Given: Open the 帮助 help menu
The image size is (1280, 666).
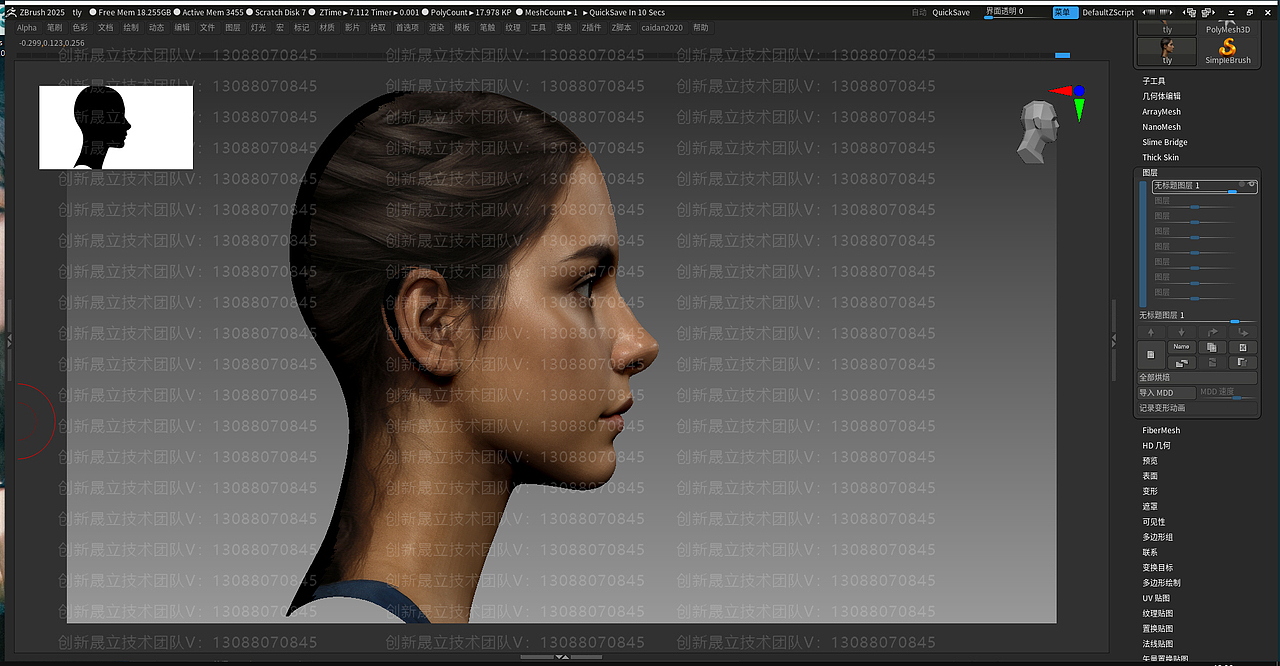Looking at the screenshot, I should coord(700,28).
